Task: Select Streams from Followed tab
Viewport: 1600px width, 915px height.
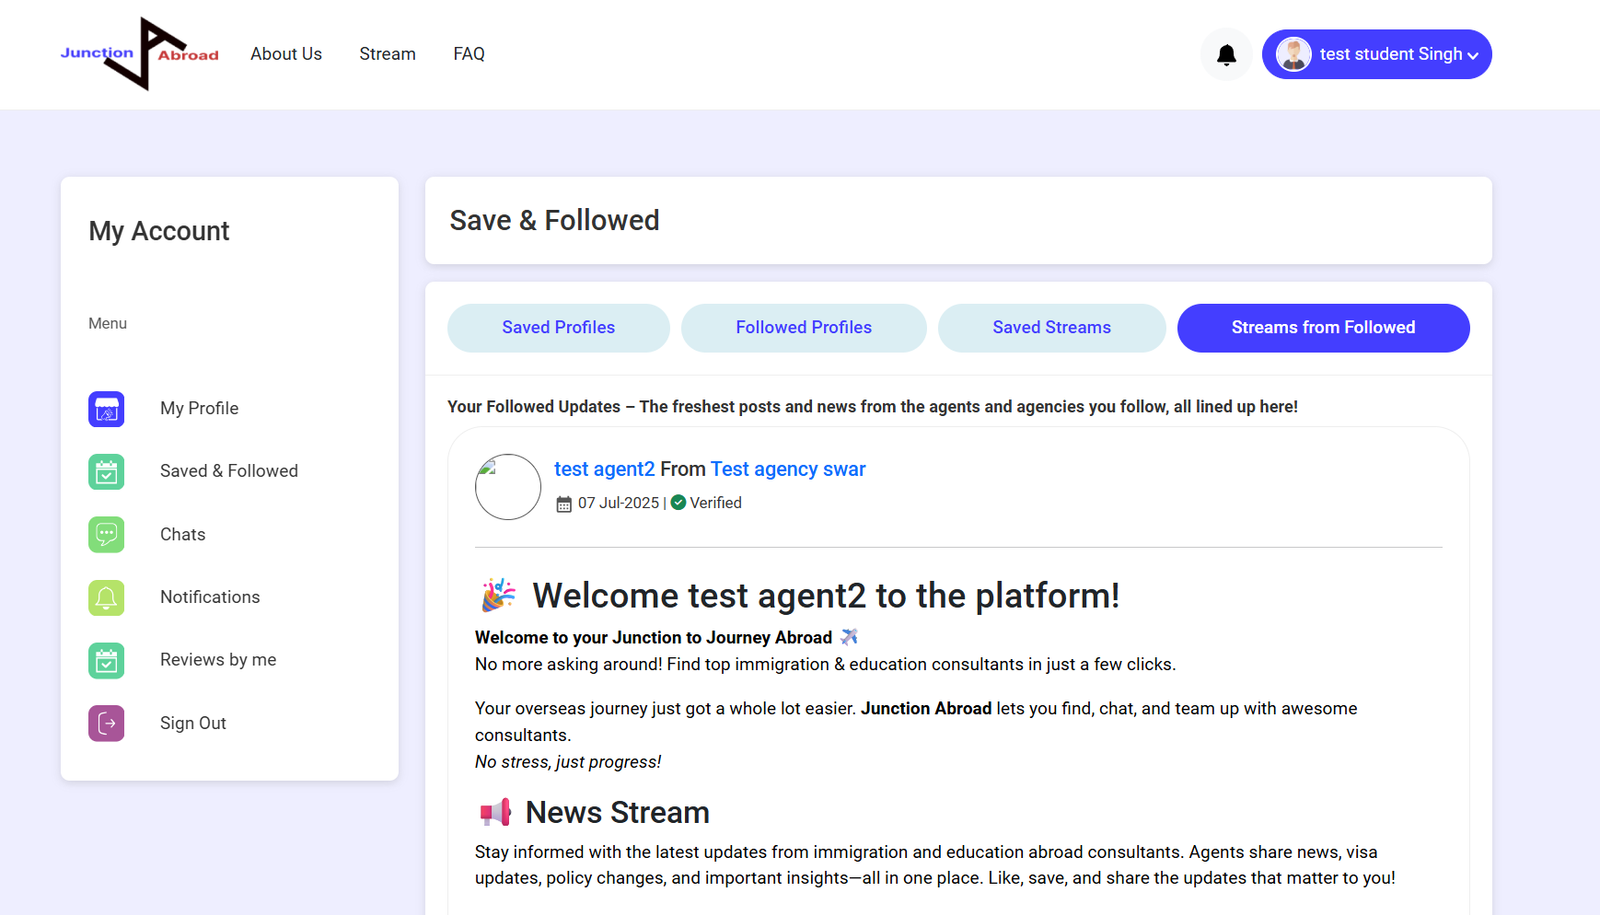Action: coord(1322,328)
